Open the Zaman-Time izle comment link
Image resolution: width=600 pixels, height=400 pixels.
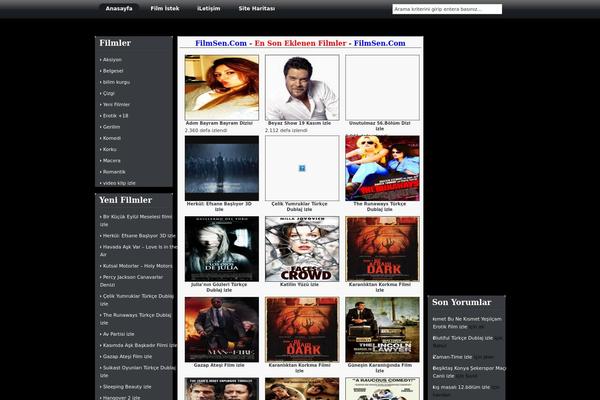452,357
